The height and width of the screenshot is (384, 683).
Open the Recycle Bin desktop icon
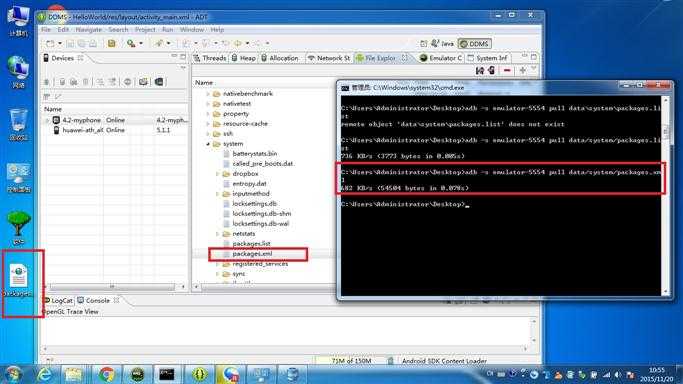pyautogui.click(x=18, y=125)
